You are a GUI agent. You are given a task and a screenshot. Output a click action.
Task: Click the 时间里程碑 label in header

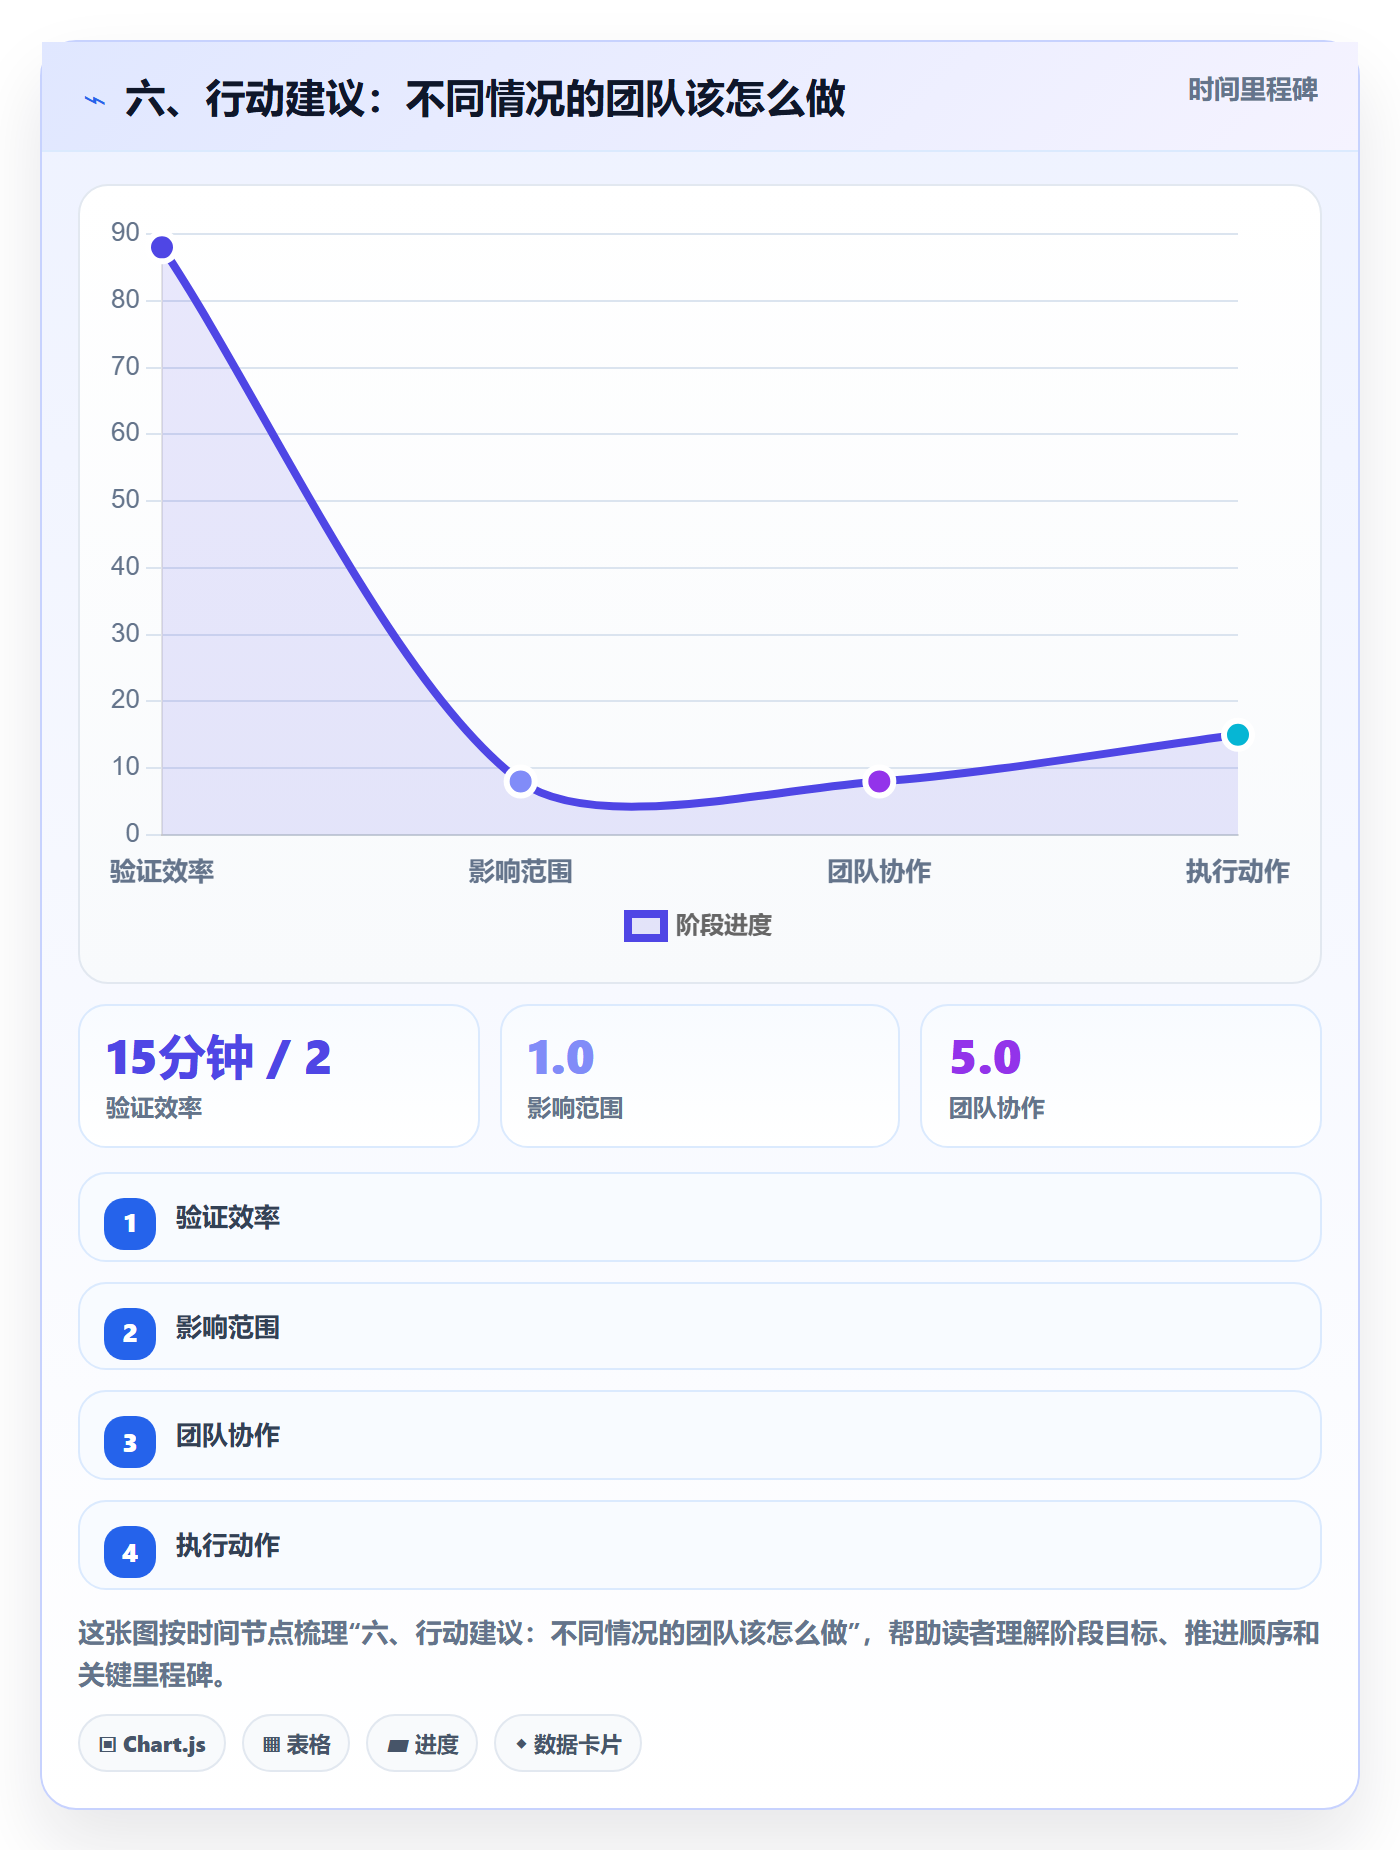pos(1252,90)
